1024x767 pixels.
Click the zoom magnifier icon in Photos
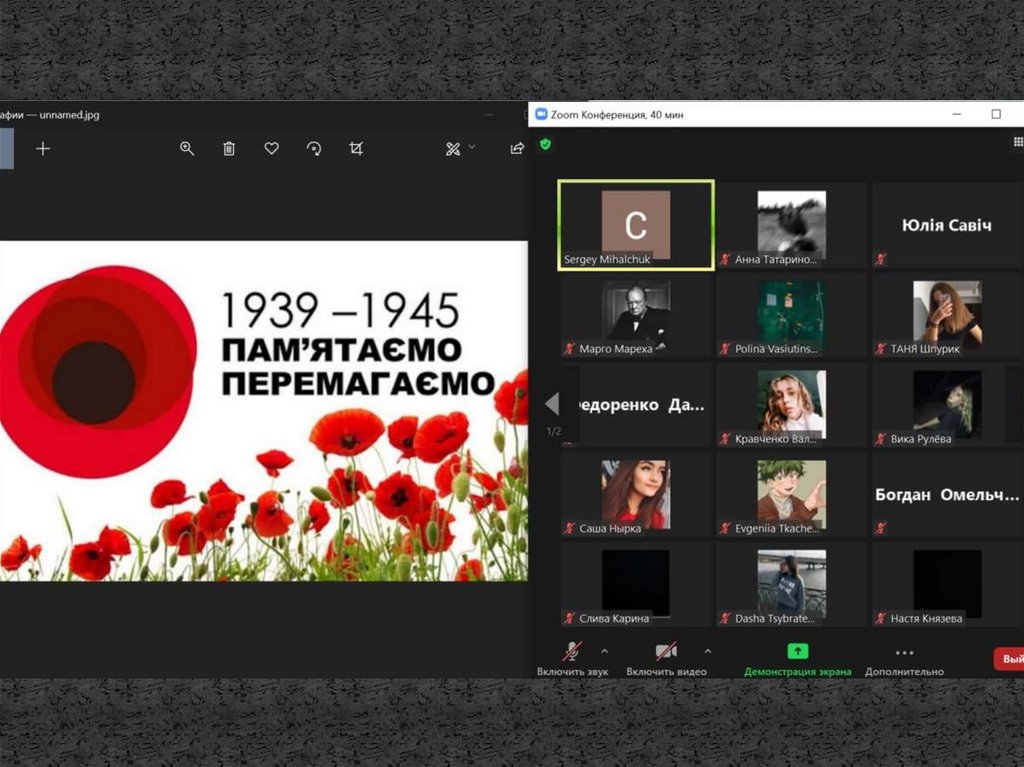[x=186, y=149]
